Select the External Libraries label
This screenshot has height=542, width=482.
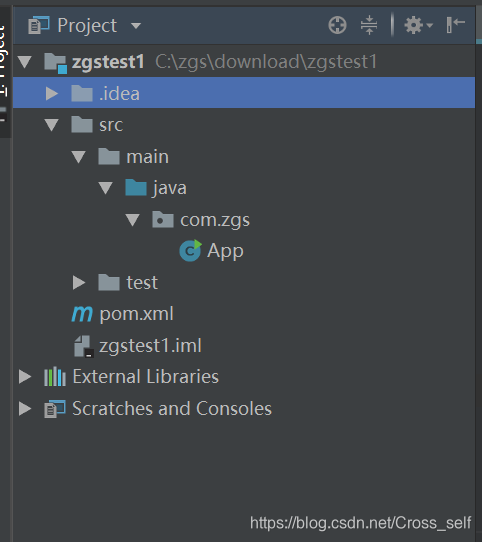coord(146,376)
